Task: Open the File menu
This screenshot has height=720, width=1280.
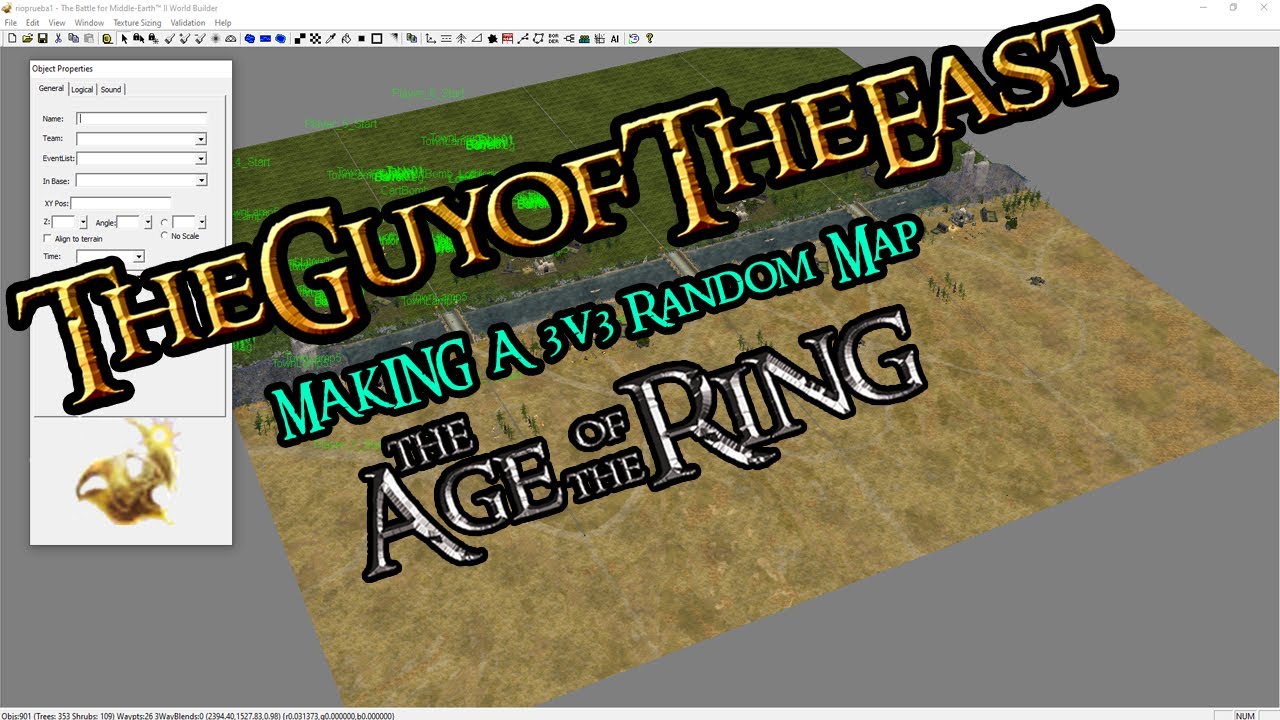Action: 11,23
